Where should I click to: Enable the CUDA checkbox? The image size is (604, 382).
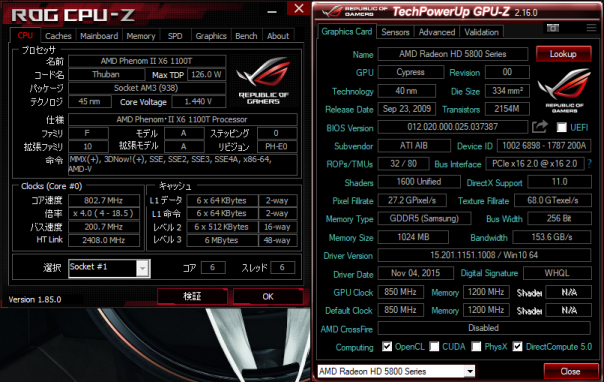pos(434,347)
